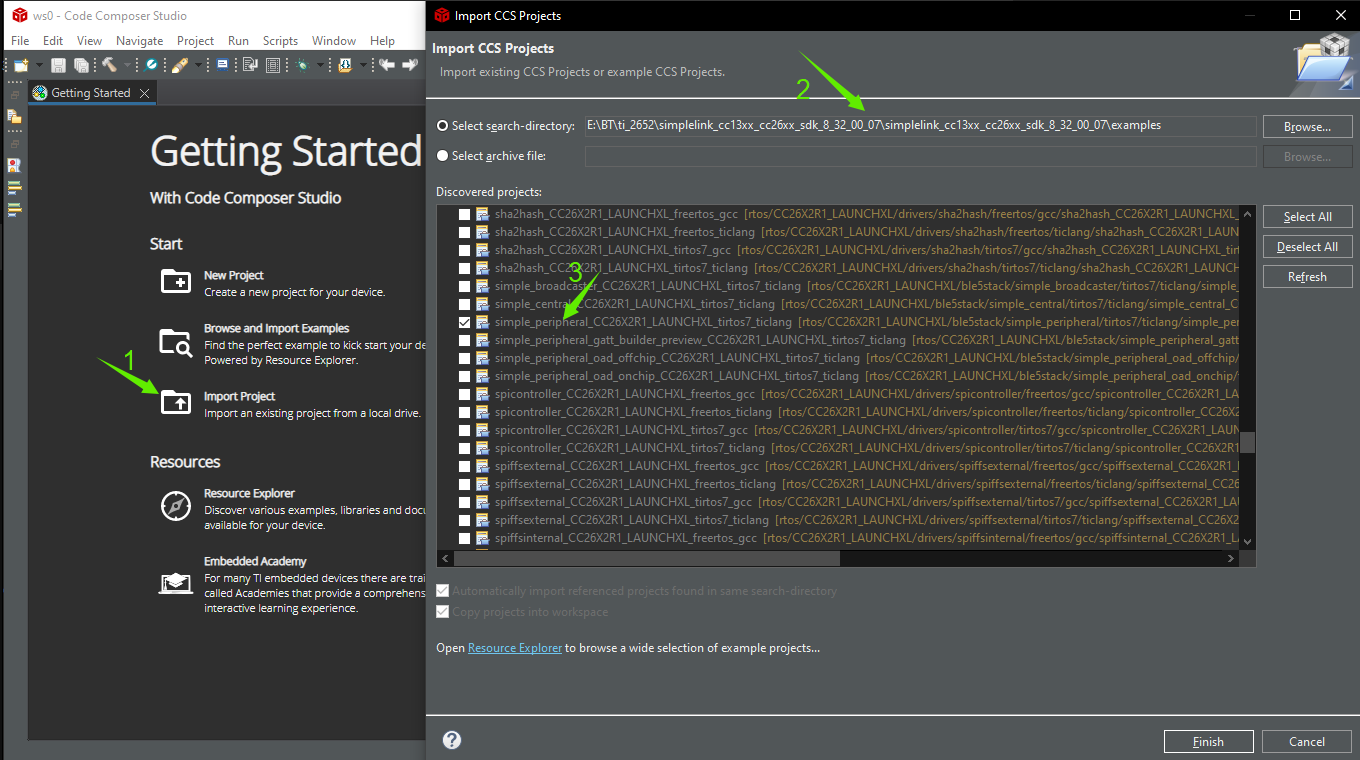1360x760 pixels.
Task: Select the 'Select search-directory' radio button
Action: 443,126
